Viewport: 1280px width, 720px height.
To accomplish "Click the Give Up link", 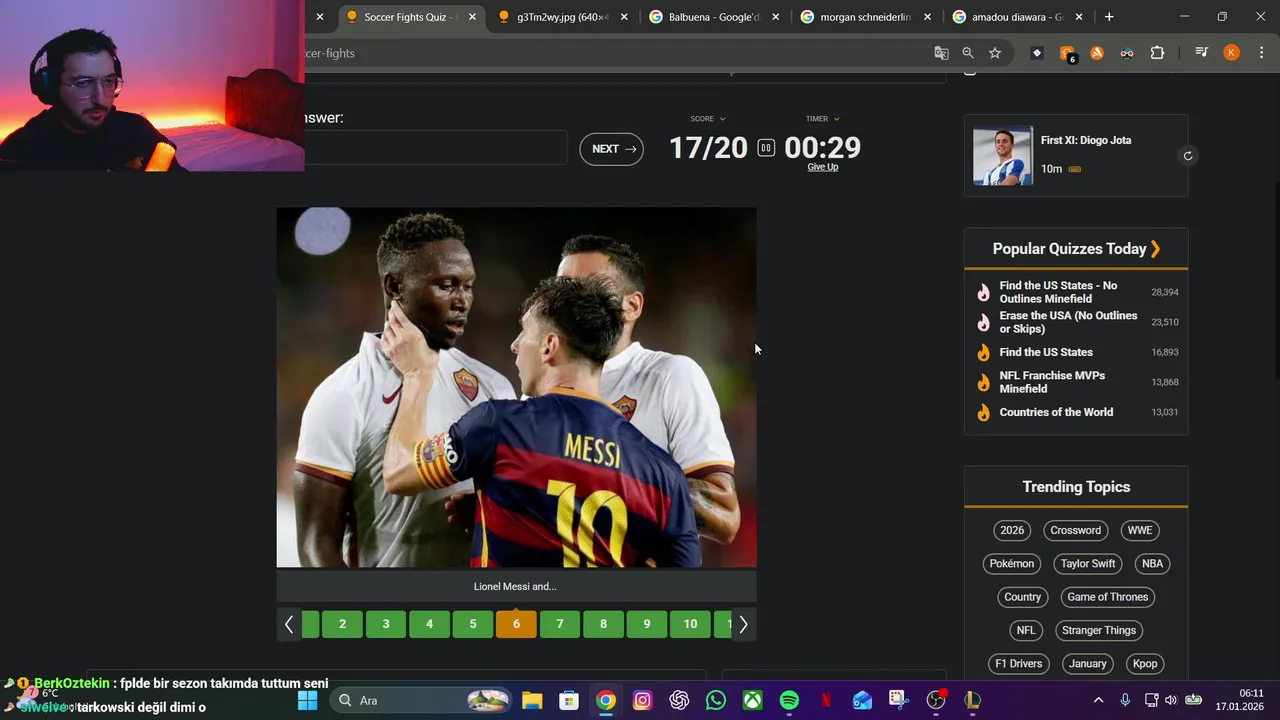I will click(823, 167).
